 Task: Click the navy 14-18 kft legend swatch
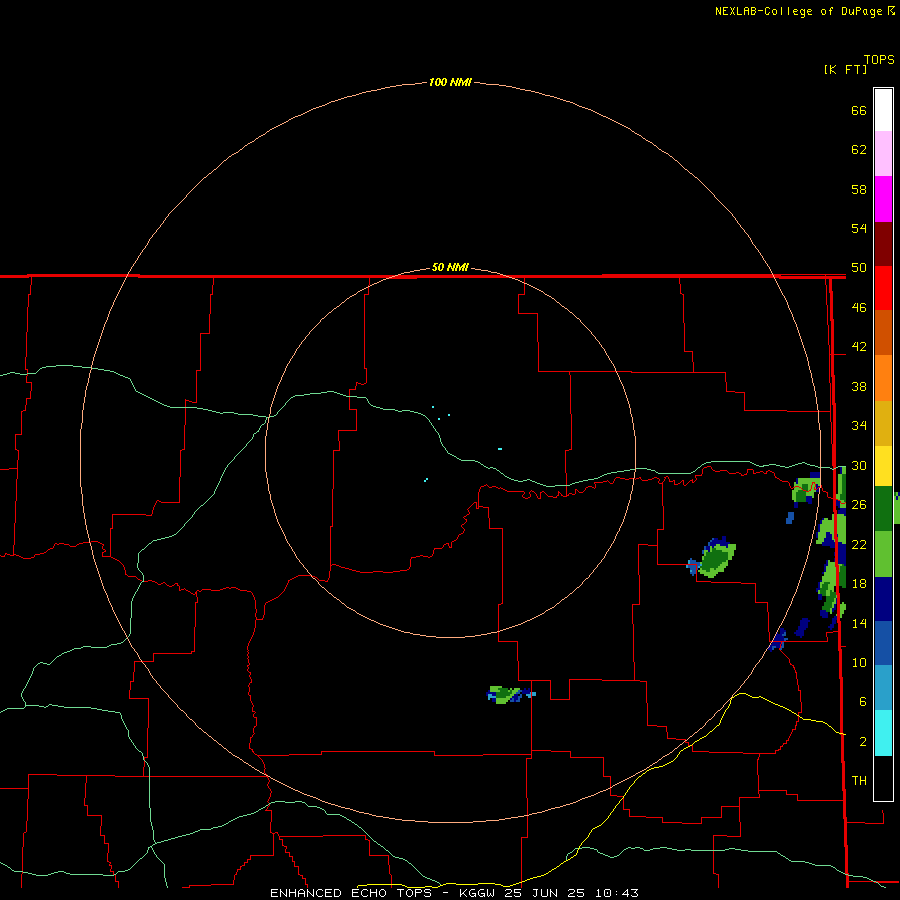click(x=883, y=599)
